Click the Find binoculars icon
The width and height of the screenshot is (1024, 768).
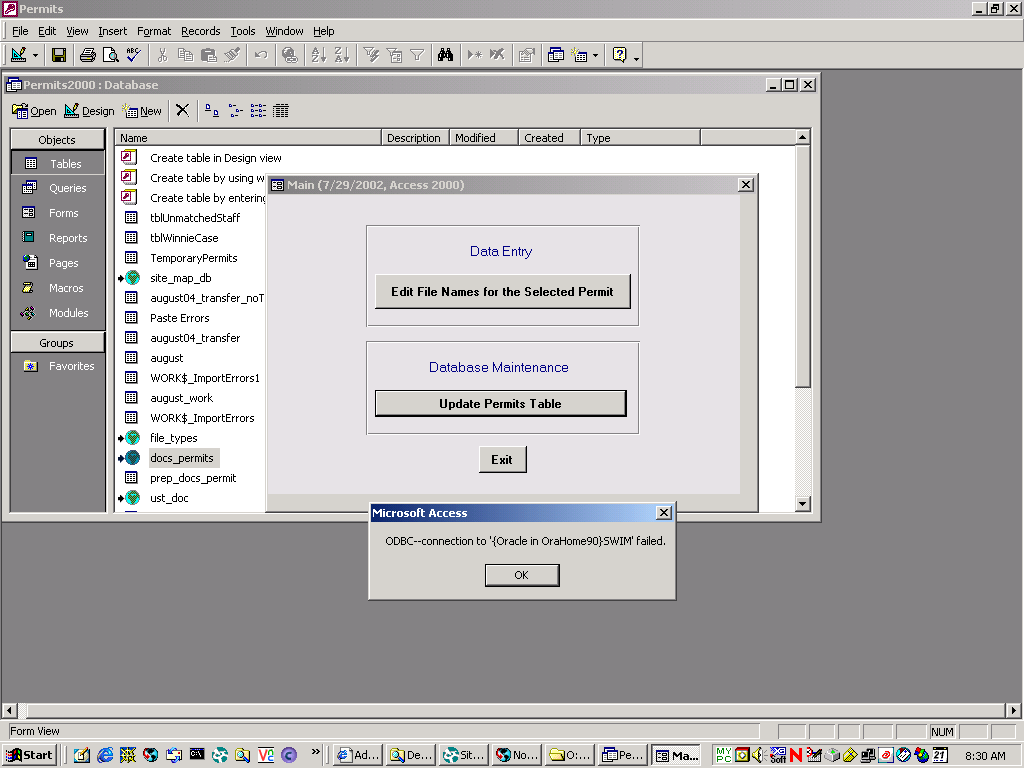point(446,55)
